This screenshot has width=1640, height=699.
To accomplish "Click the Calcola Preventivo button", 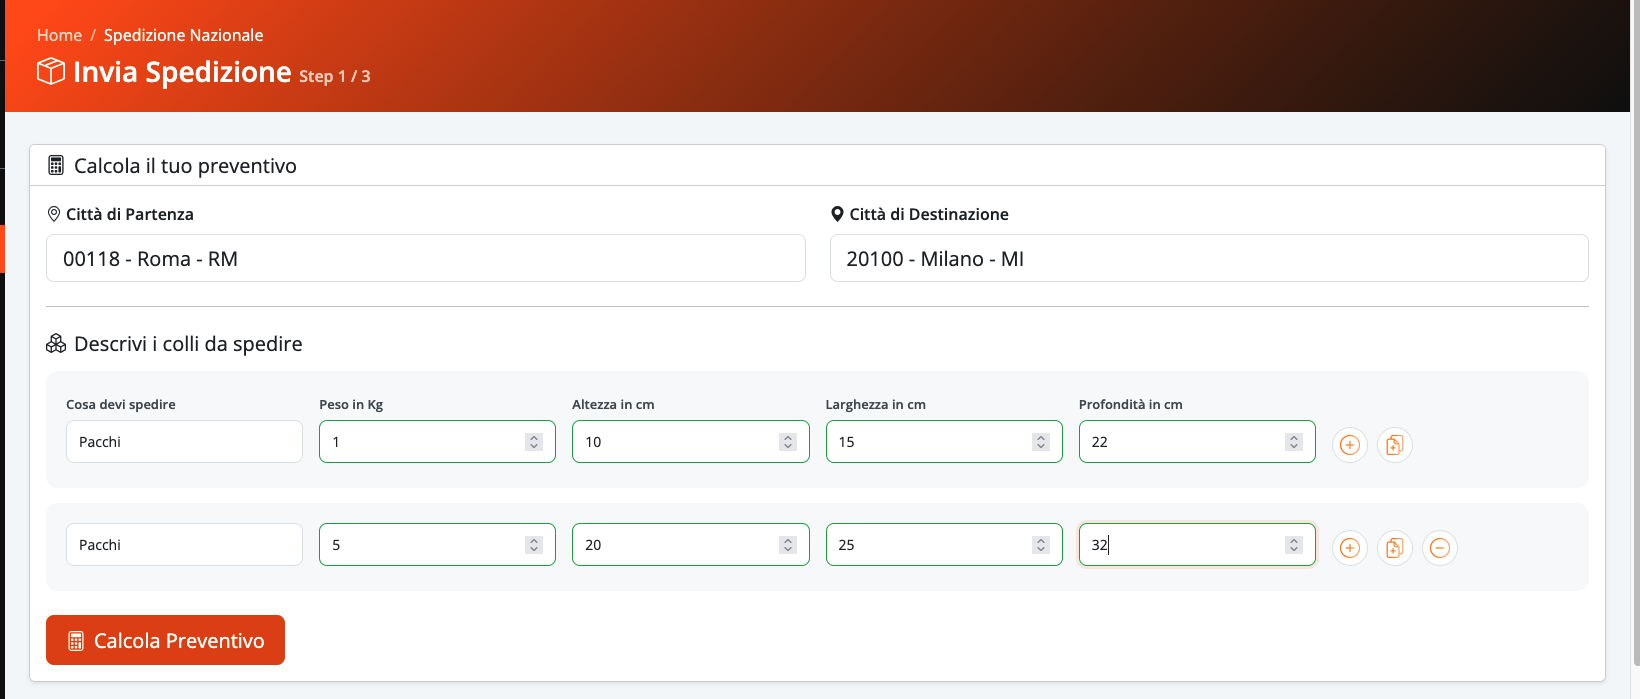I will (x=165, y=640).
